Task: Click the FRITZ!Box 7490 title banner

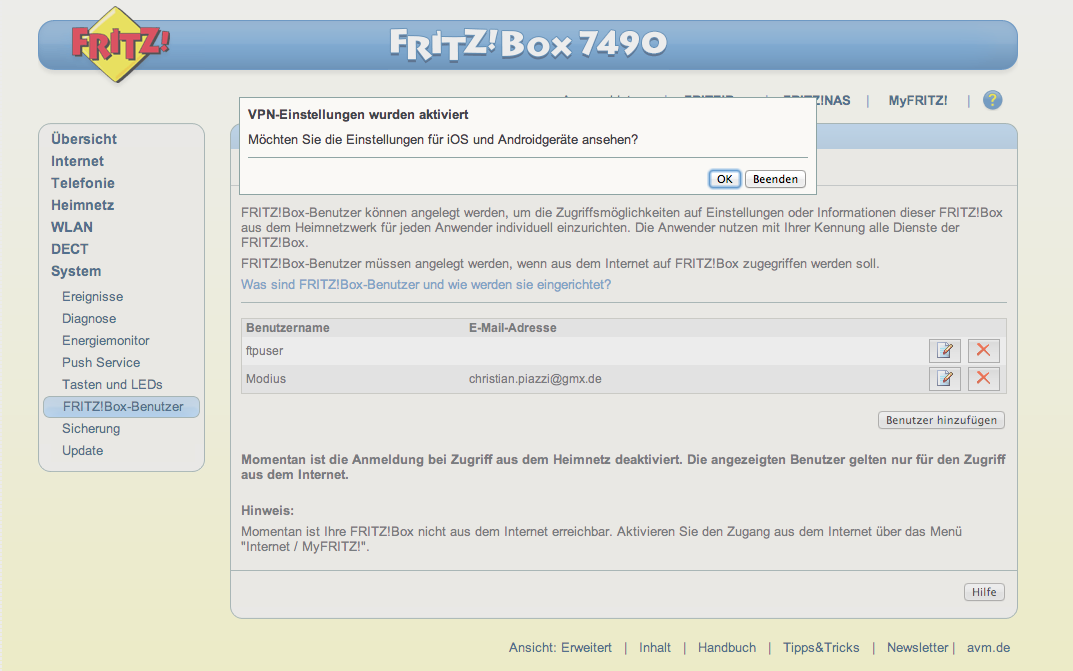Action: [x=528, y=44]
